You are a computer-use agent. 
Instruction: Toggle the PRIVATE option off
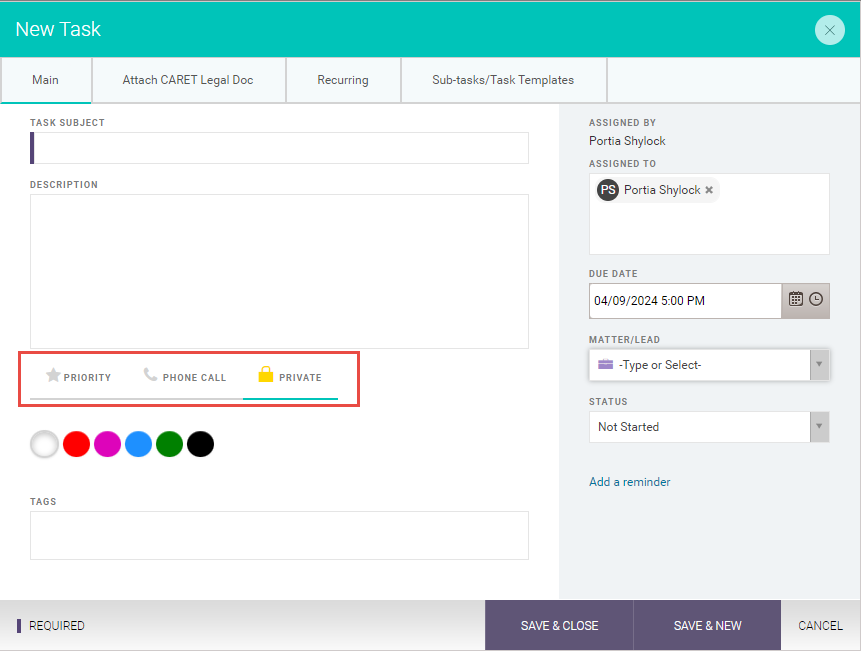(290, 377)
